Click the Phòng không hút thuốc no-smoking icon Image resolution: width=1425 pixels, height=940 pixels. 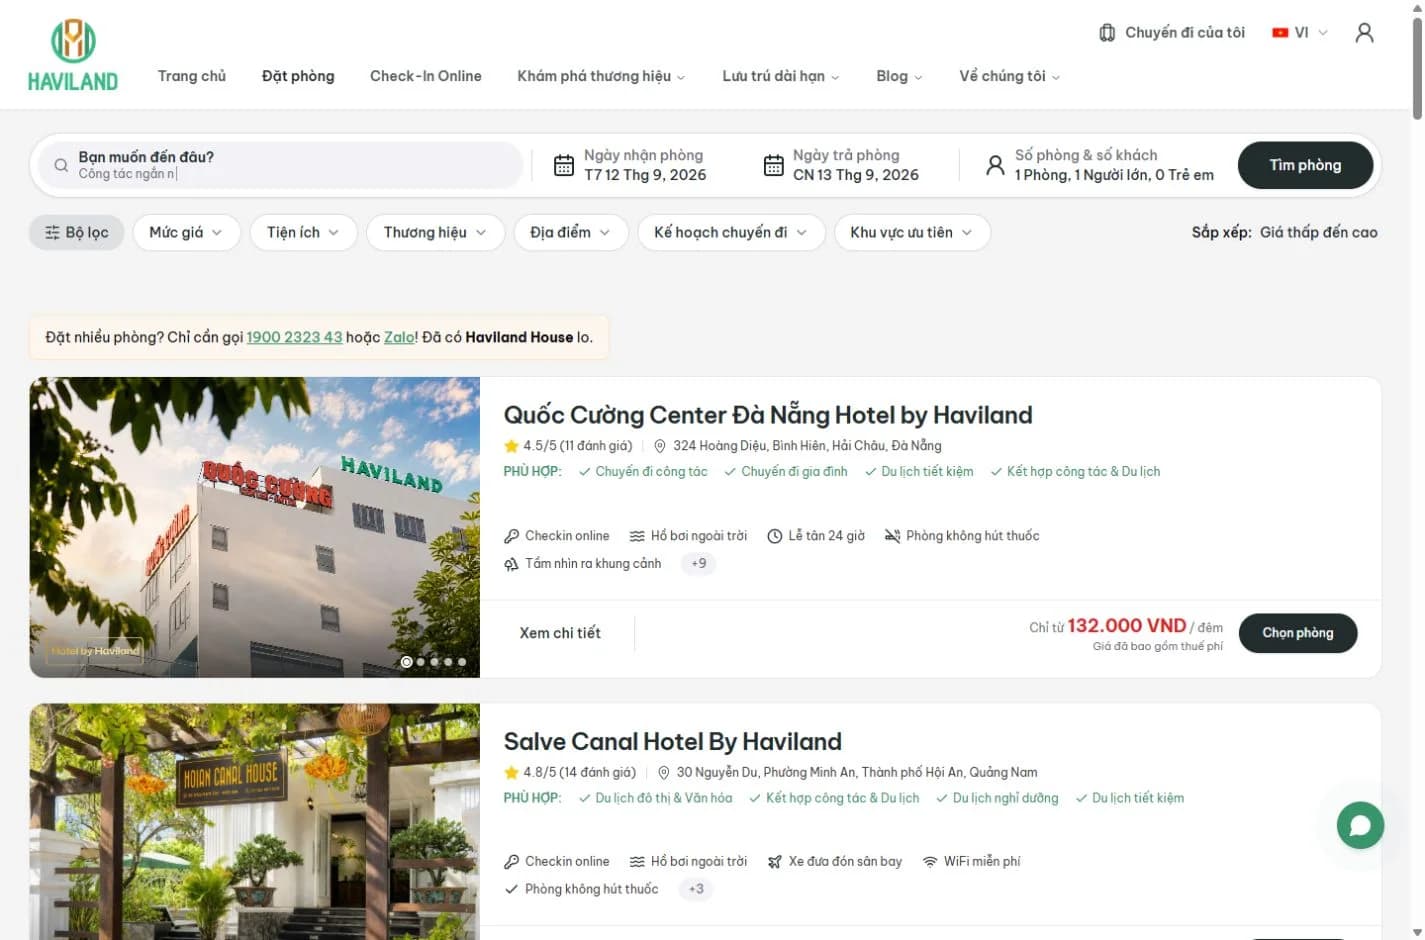click(x=892, y=536)
